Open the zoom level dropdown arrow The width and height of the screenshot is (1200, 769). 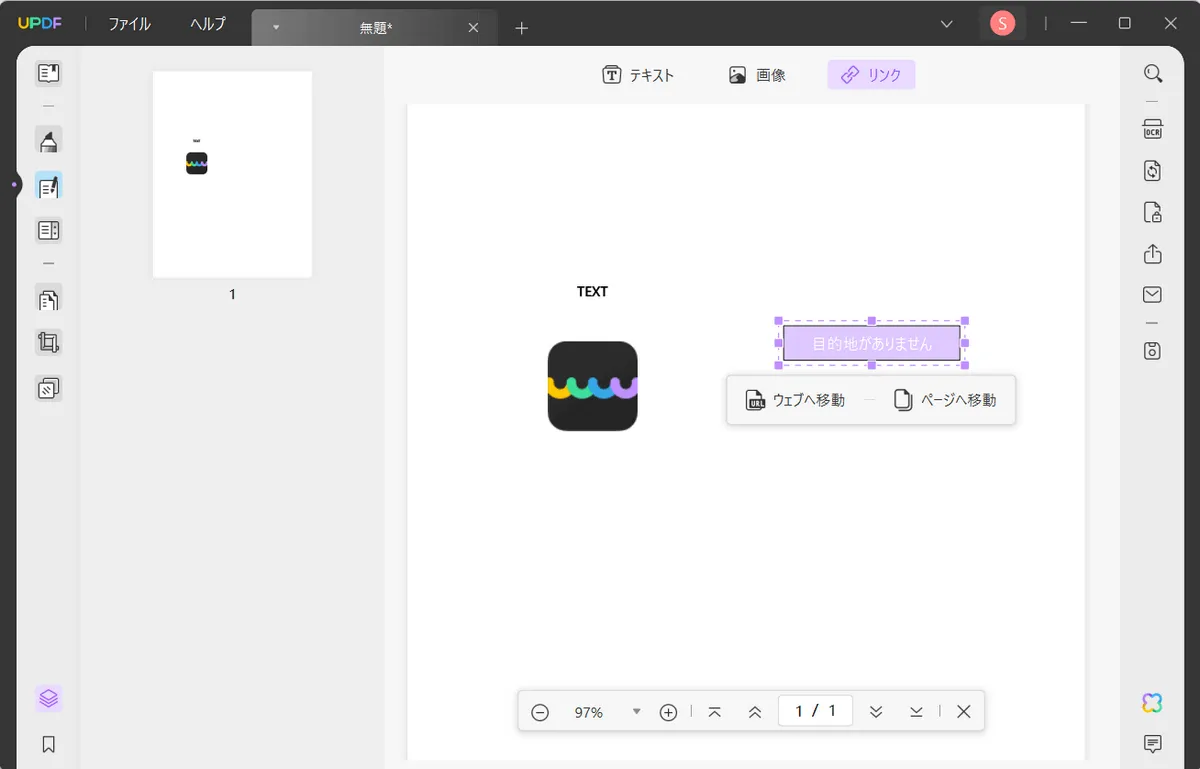click(637, 712)
